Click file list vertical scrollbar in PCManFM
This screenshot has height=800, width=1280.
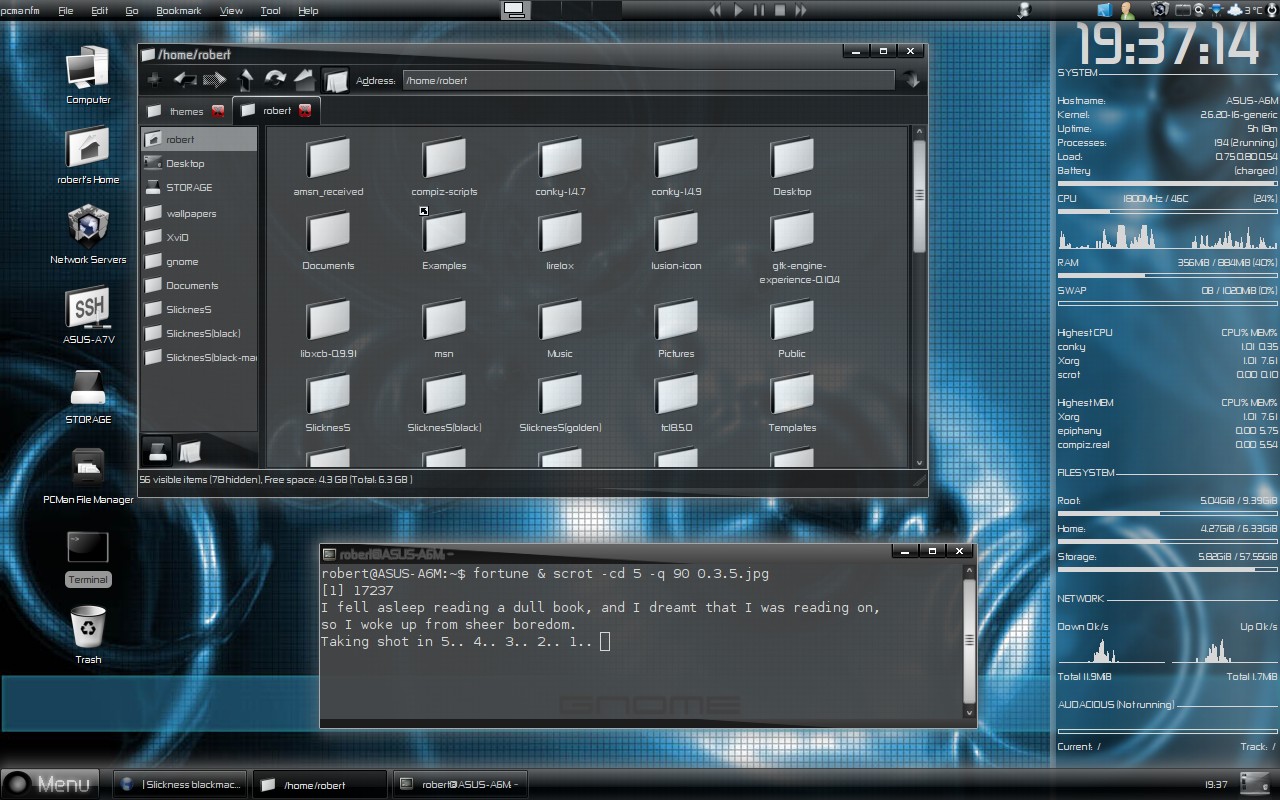[x=919, y=297]
